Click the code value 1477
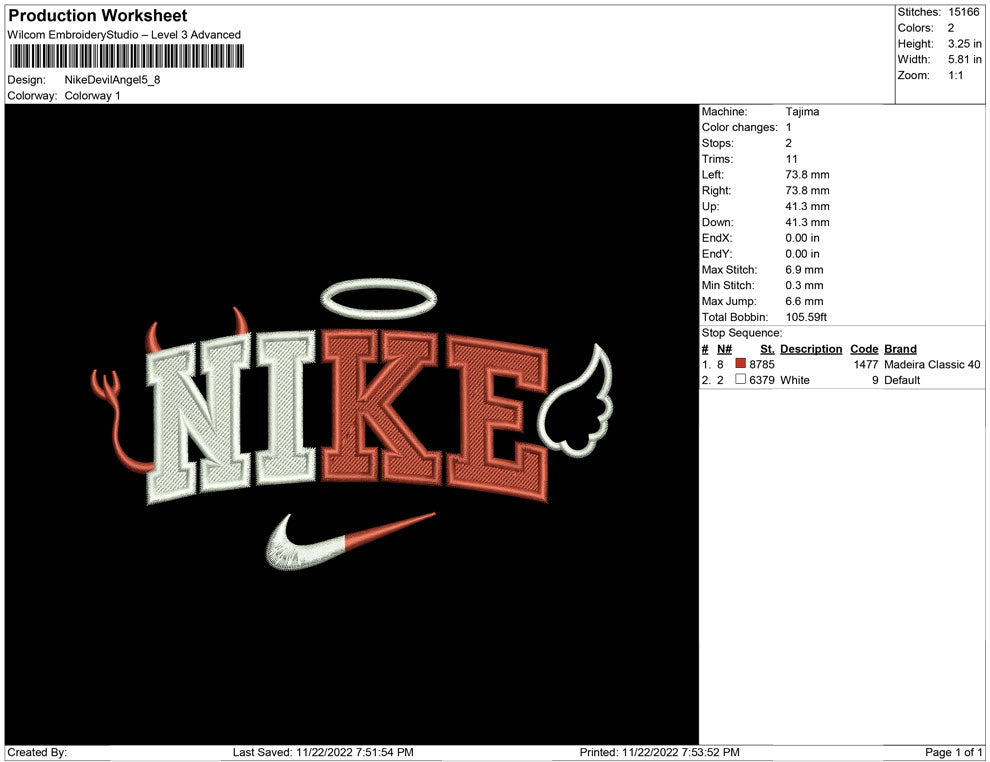The width and height of the screenshot is (990, 762). (866, 364)
